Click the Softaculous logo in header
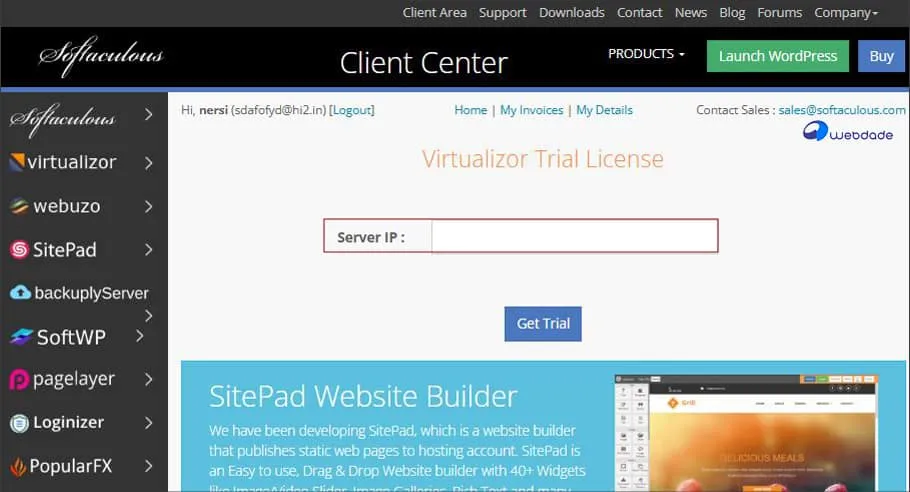 point(100,56)
